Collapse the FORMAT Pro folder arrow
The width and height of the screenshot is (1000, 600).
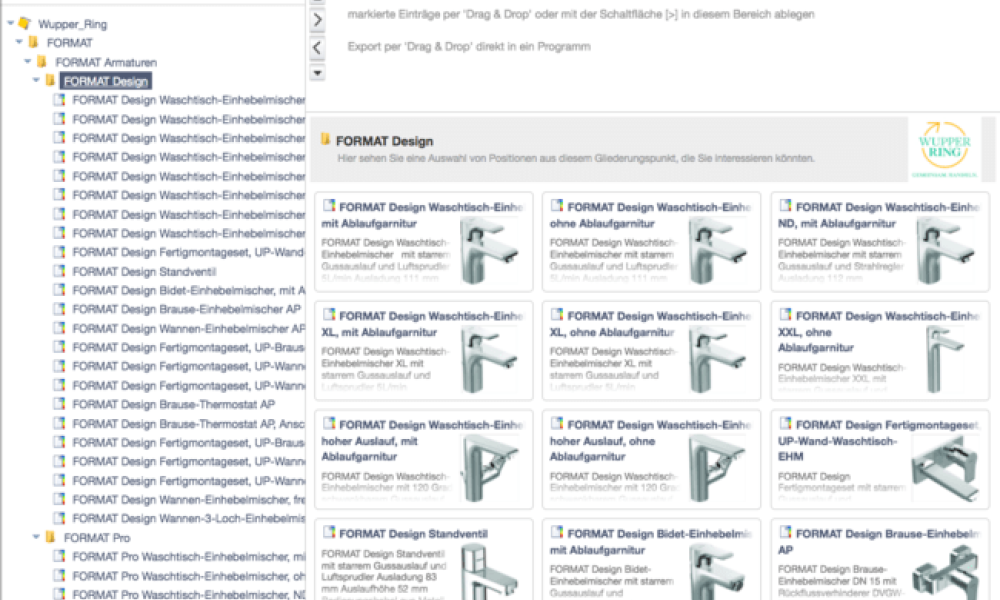point(36,537)
